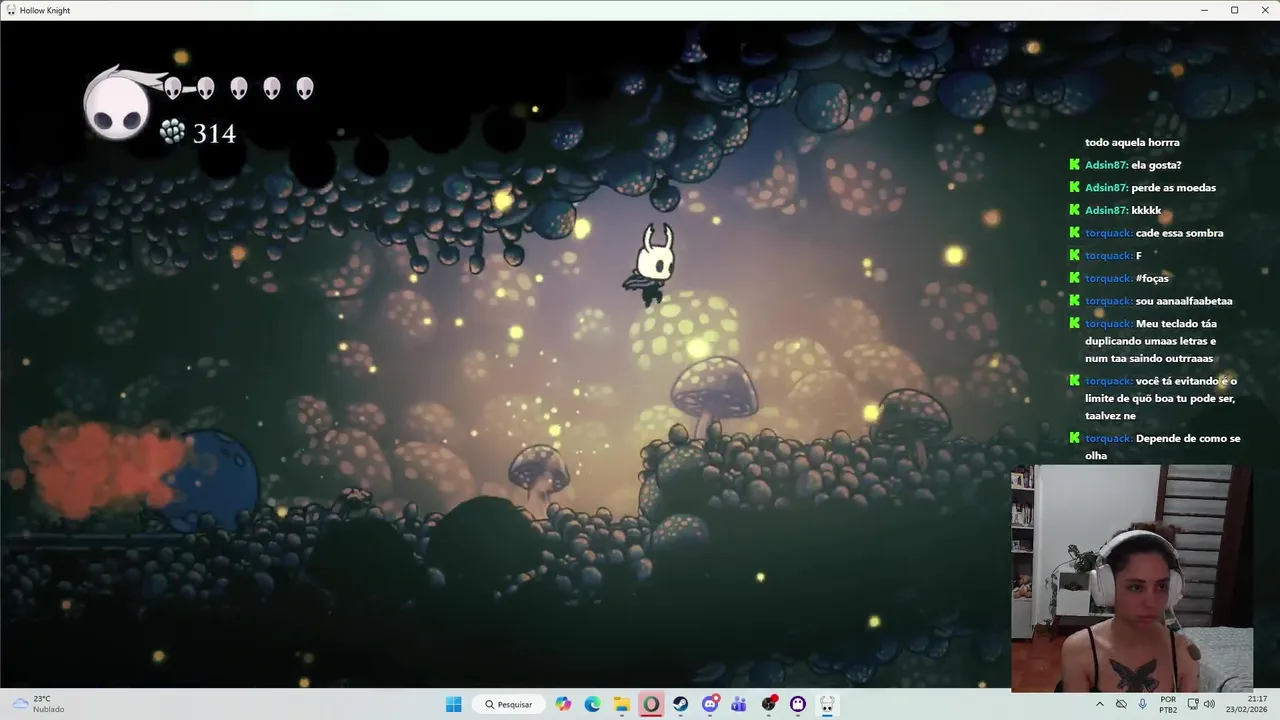Click chat message 'kkkkk'
This screenshot has height=720, width=1280.
[x=1146, y=211]
